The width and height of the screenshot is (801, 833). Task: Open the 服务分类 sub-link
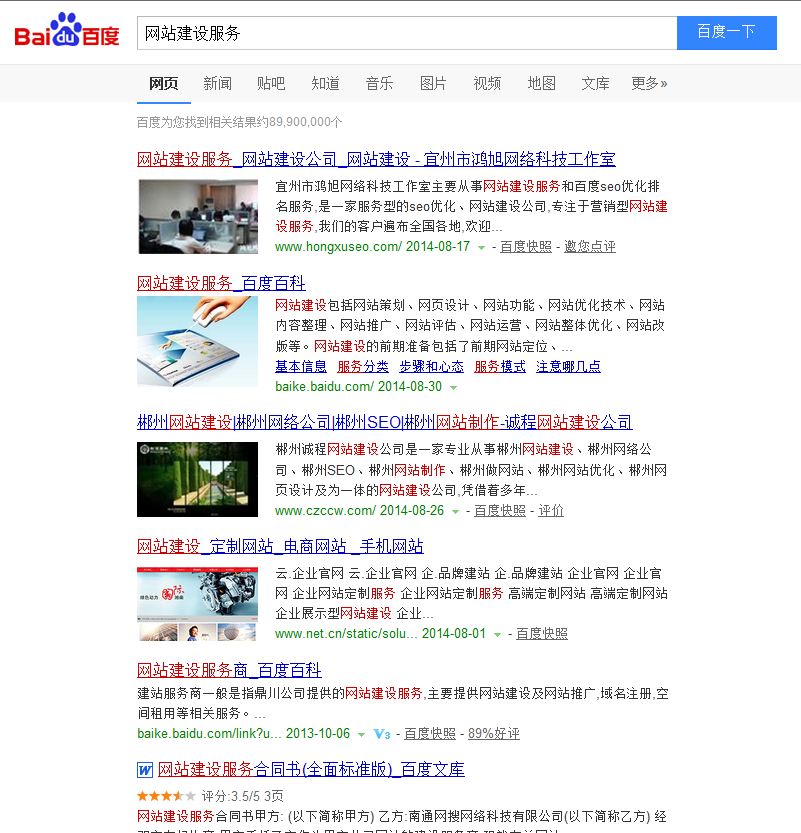click(363, 367)
